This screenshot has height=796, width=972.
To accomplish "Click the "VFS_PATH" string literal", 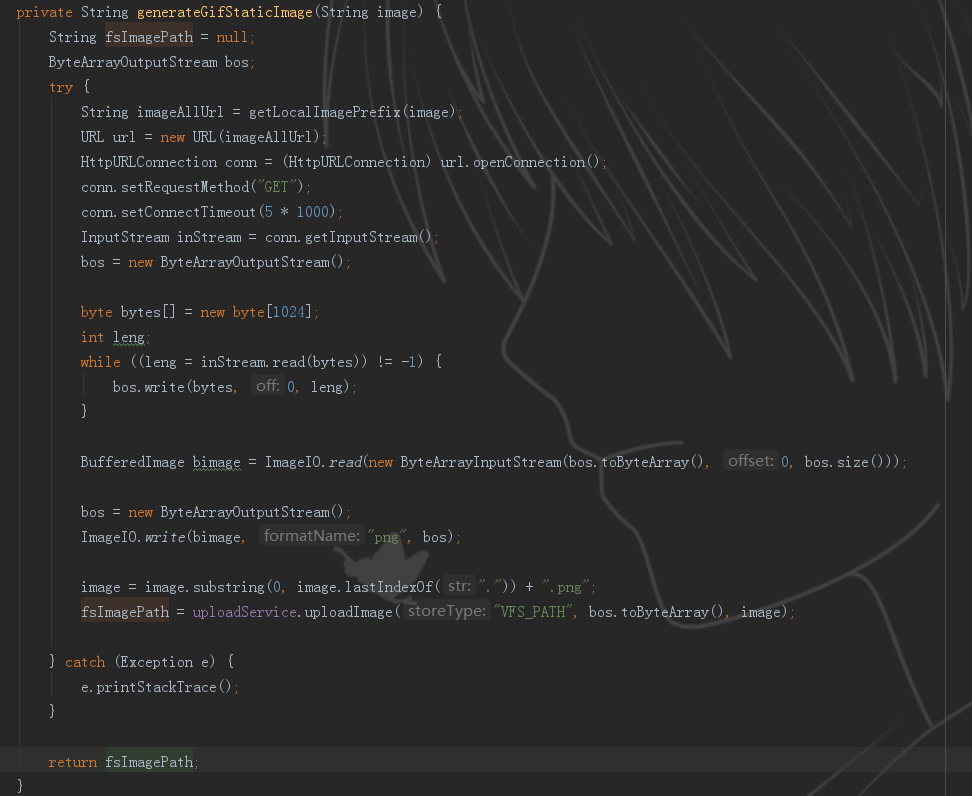I will coord(534,612).
